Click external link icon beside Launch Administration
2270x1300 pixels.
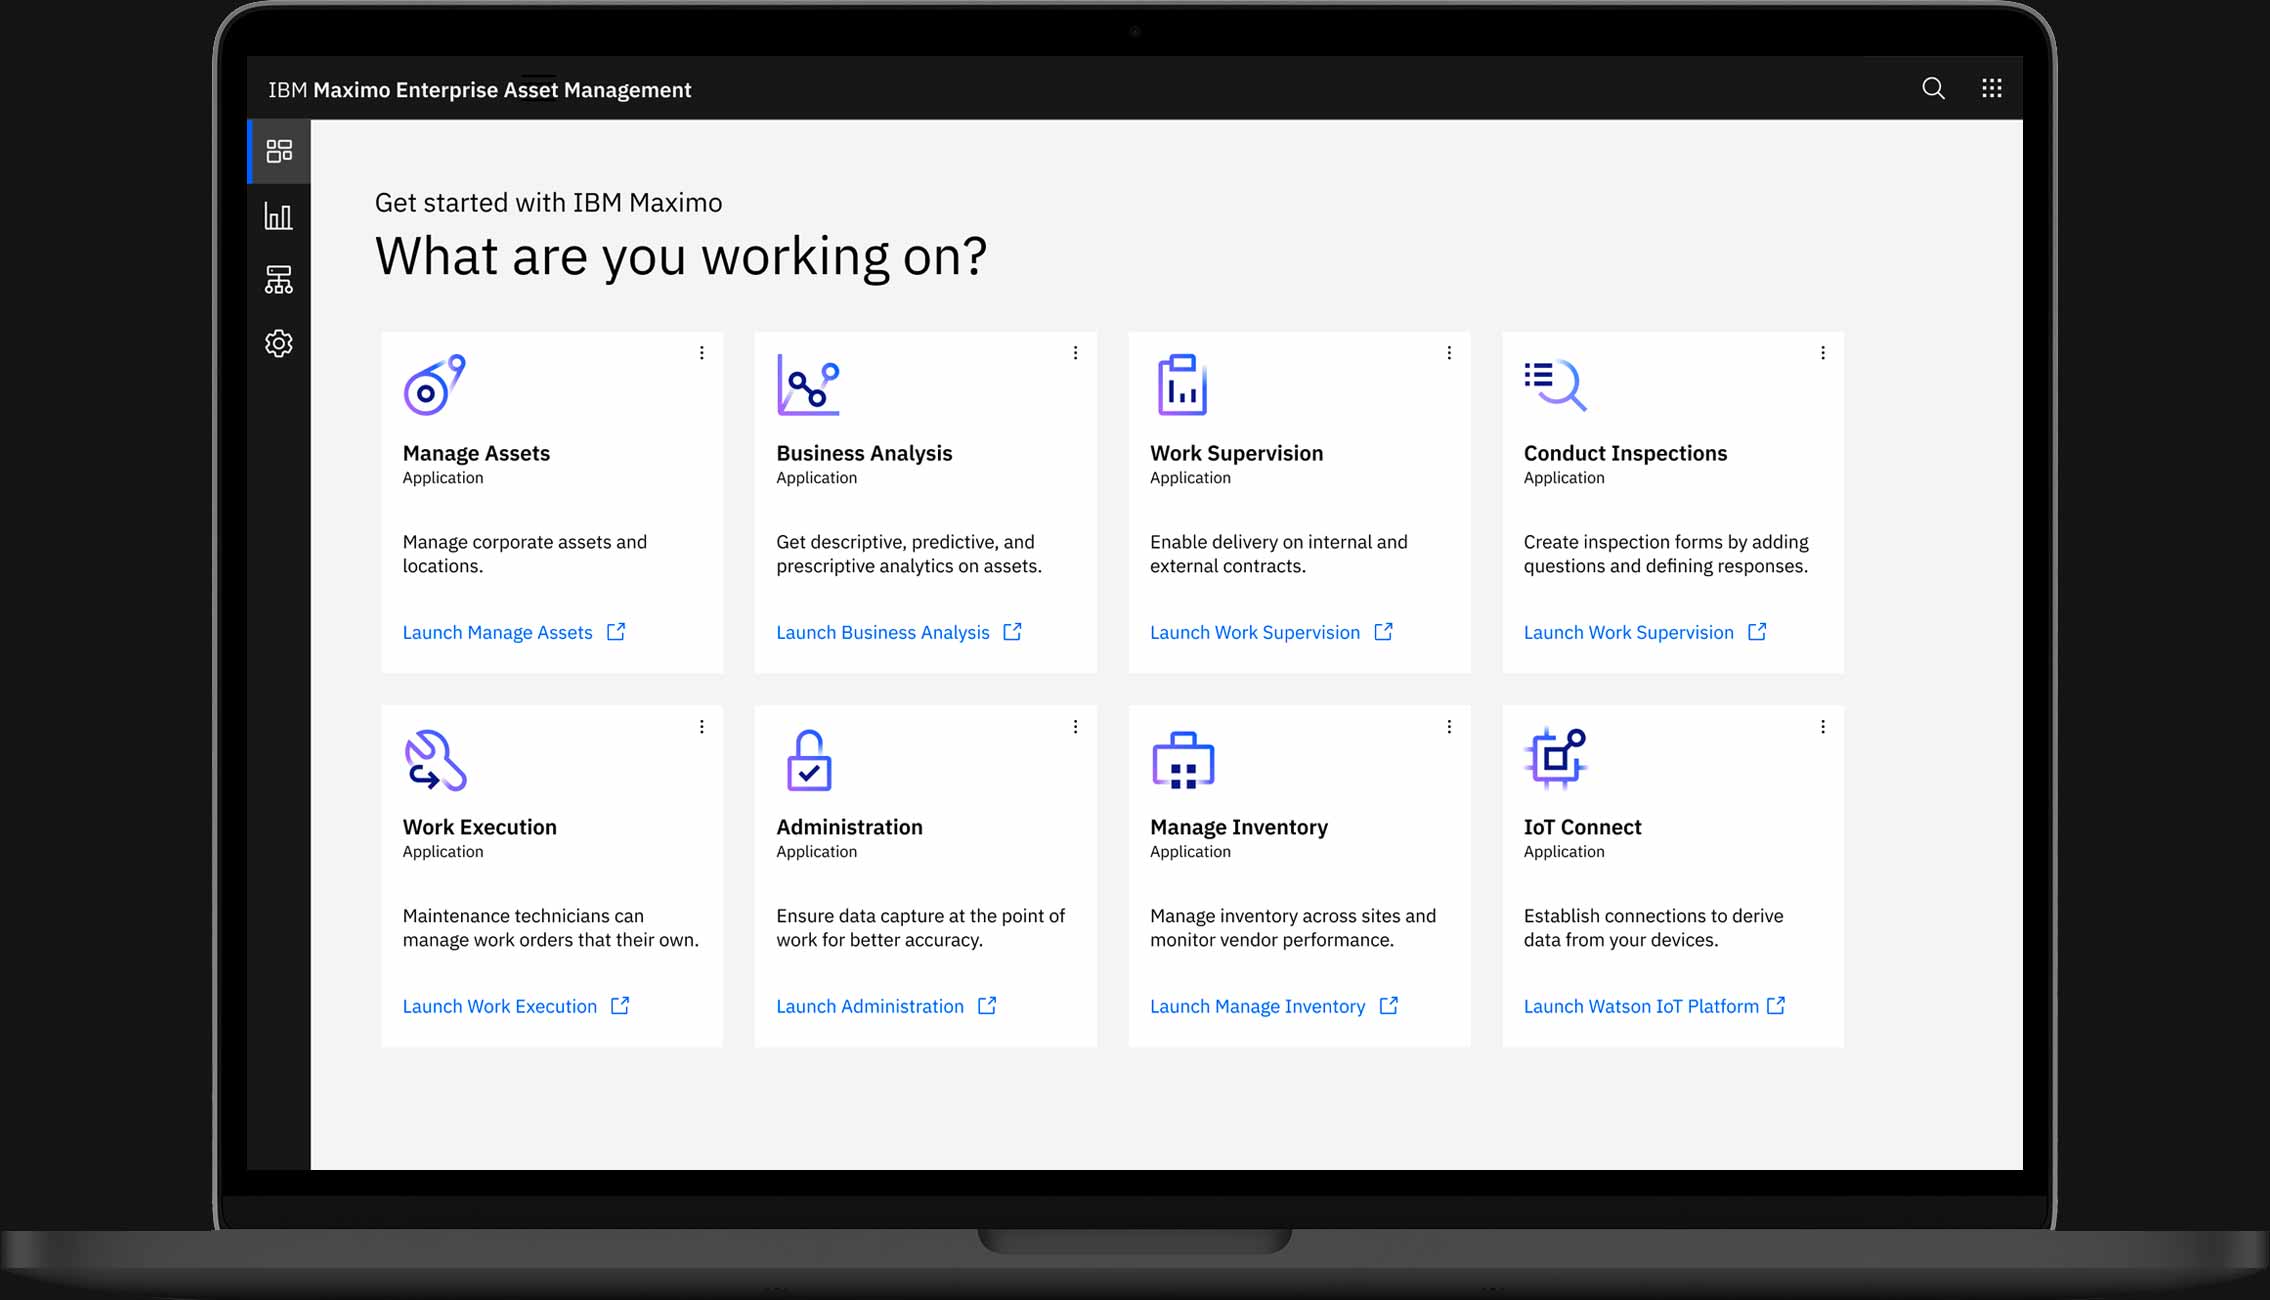[987, 1006]
